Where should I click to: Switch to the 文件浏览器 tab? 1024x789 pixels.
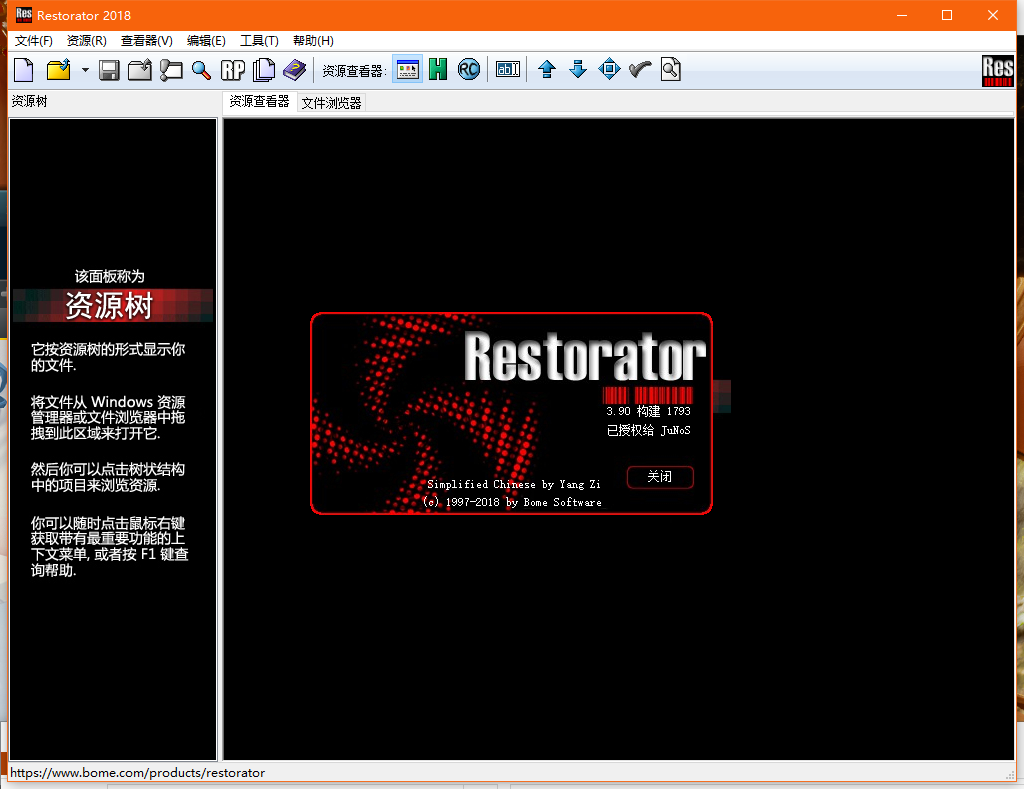tap(332, 102)
